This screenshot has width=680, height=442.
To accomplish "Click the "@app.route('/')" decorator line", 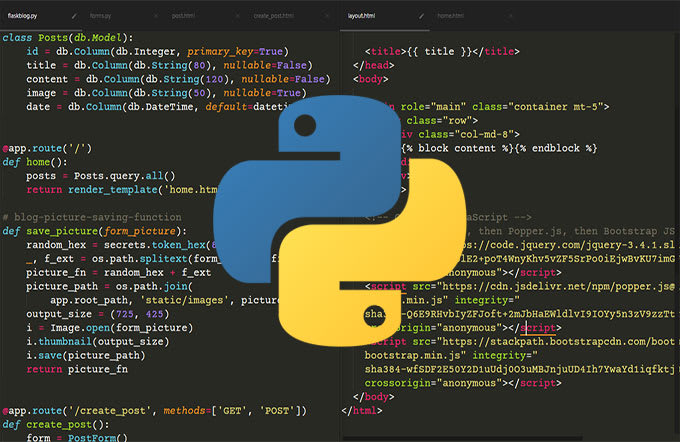I will click(x=47, y=148).
